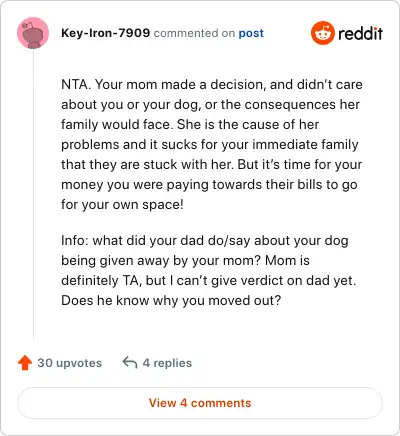Click the orange upvote arrow icon

click(25, 363)
